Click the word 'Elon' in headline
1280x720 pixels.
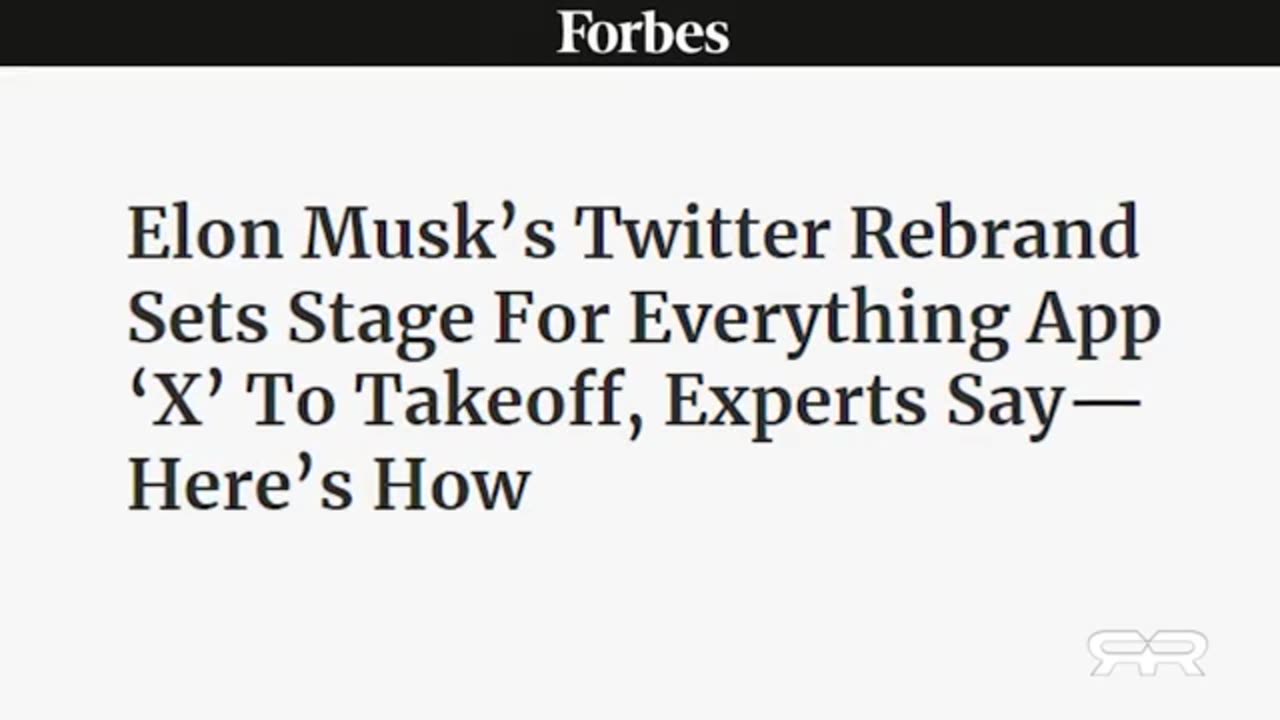pyautogui.click(x=208, y=232)
